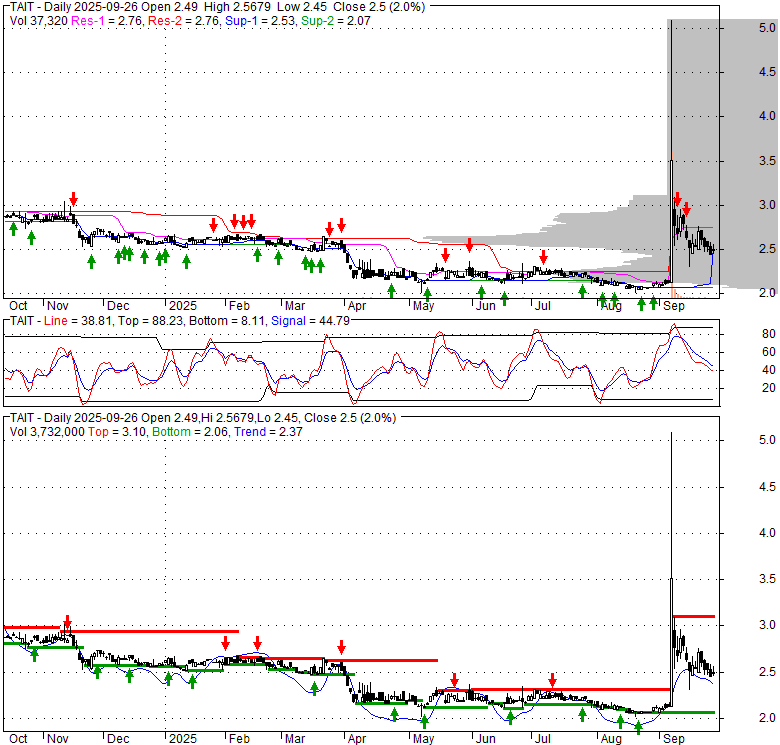780x745 pixels.
Task: Click the 2025 label on top chart time axis
Action: click(x=183, y=306)
